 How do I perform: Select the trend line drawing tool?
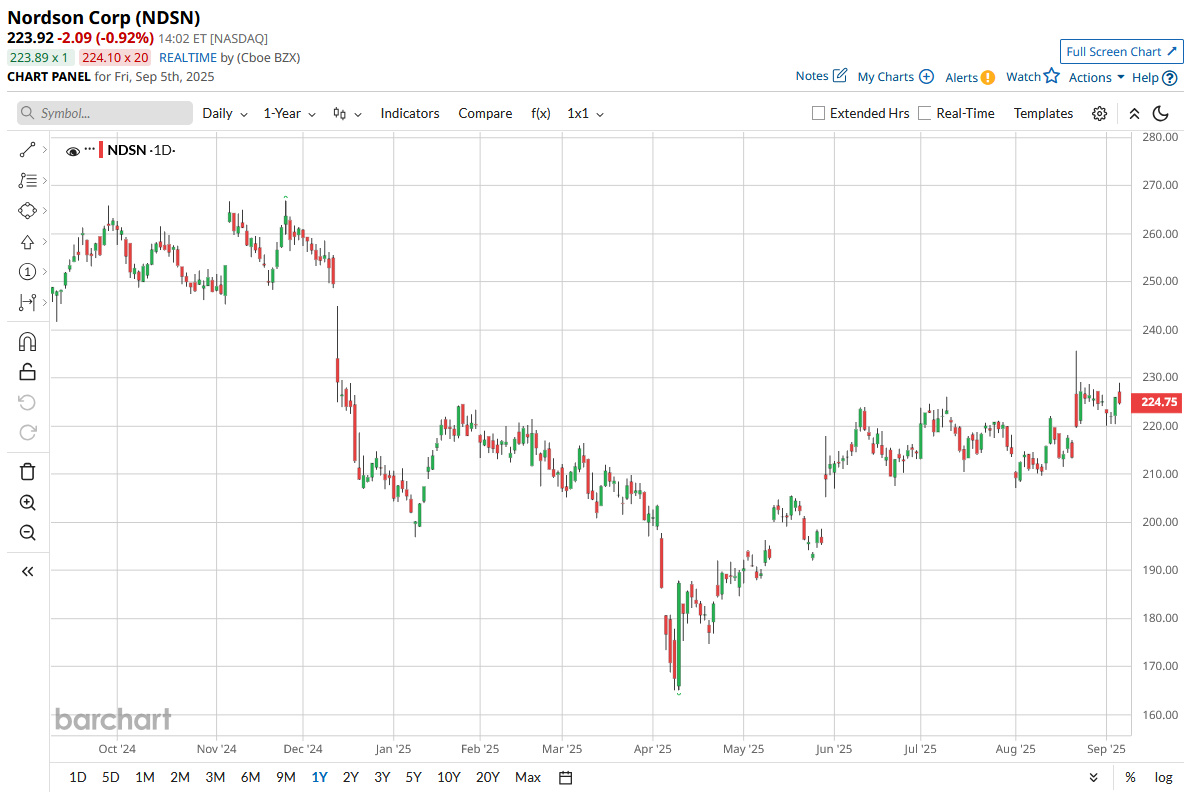click(27, 150)
